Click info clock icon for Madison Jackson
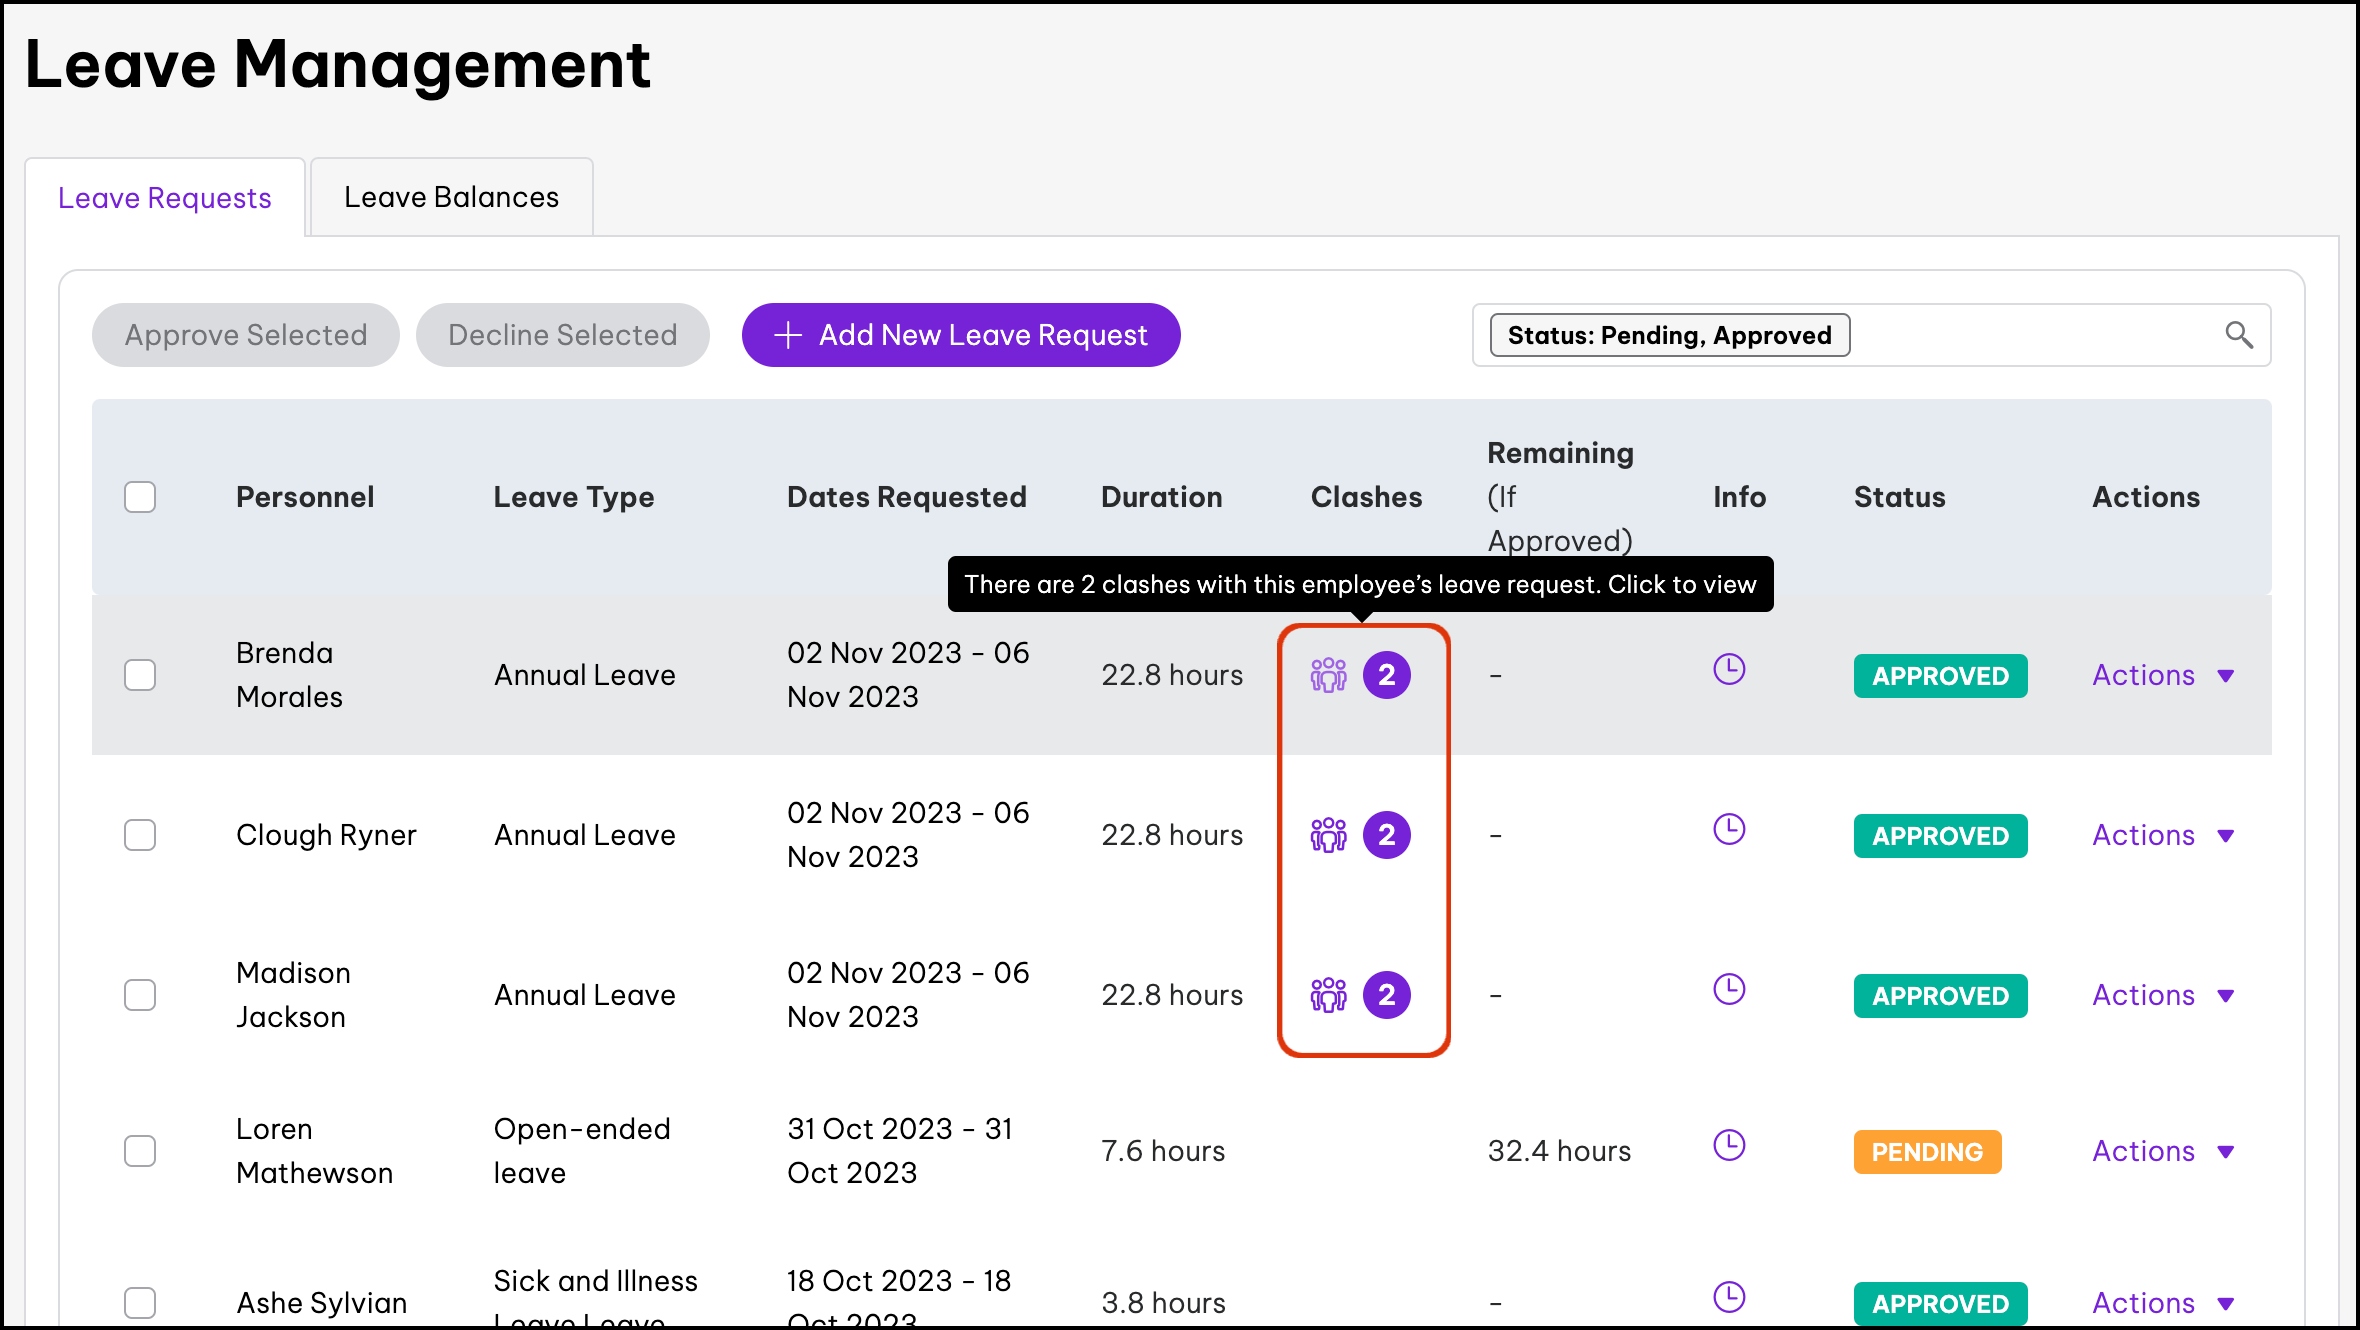2360x1330 pixels. [x=1728, y=989]
